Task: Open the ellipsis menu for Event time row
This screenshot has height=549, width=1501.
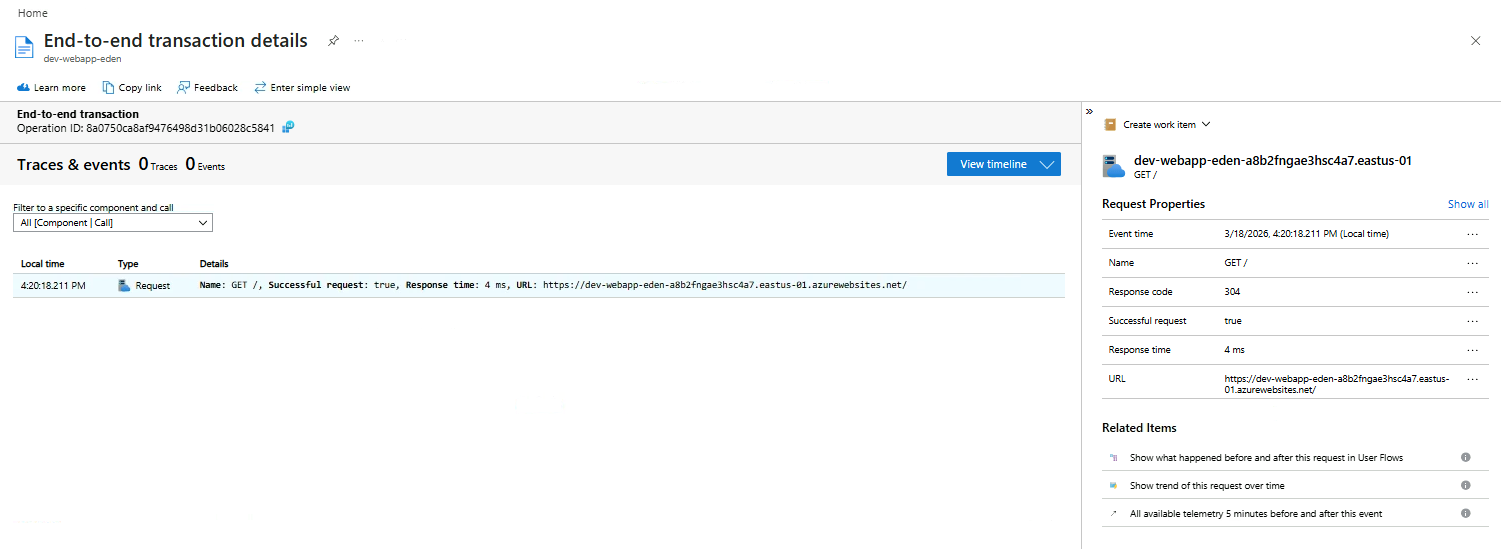Action: point(1472,234)
